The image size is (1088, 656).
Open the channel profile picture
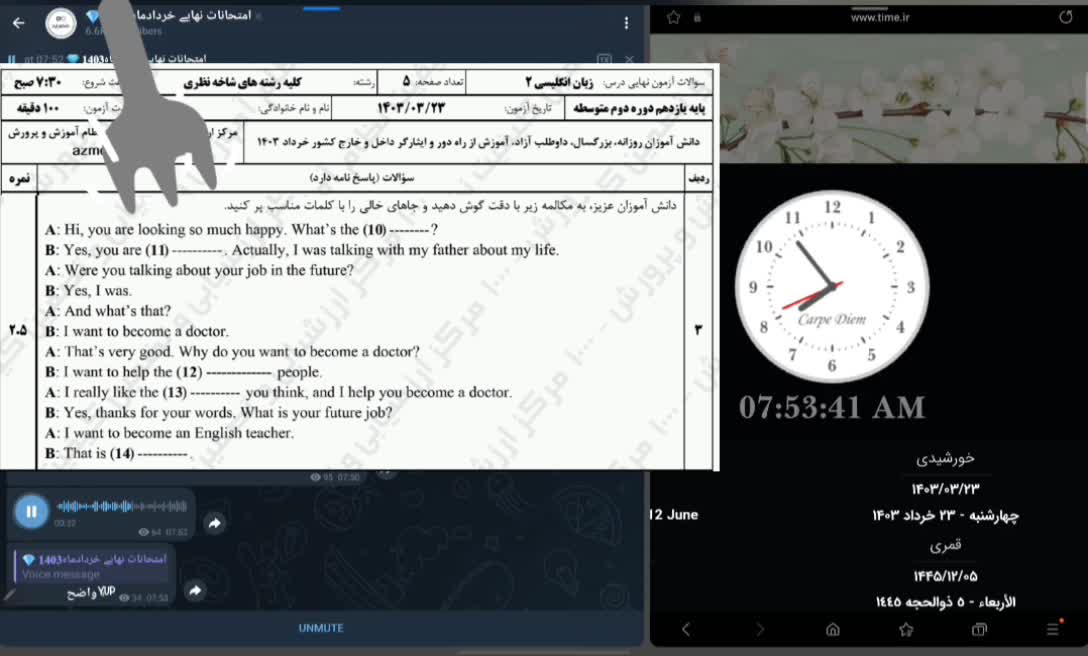pos(62,22)
